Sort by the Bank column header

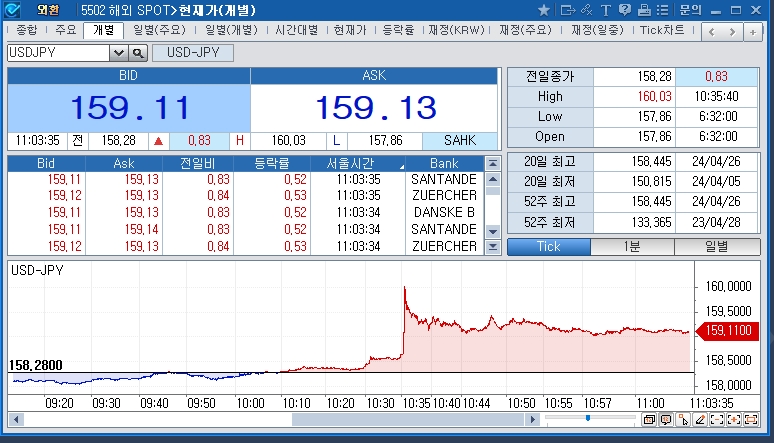point(444,163)
